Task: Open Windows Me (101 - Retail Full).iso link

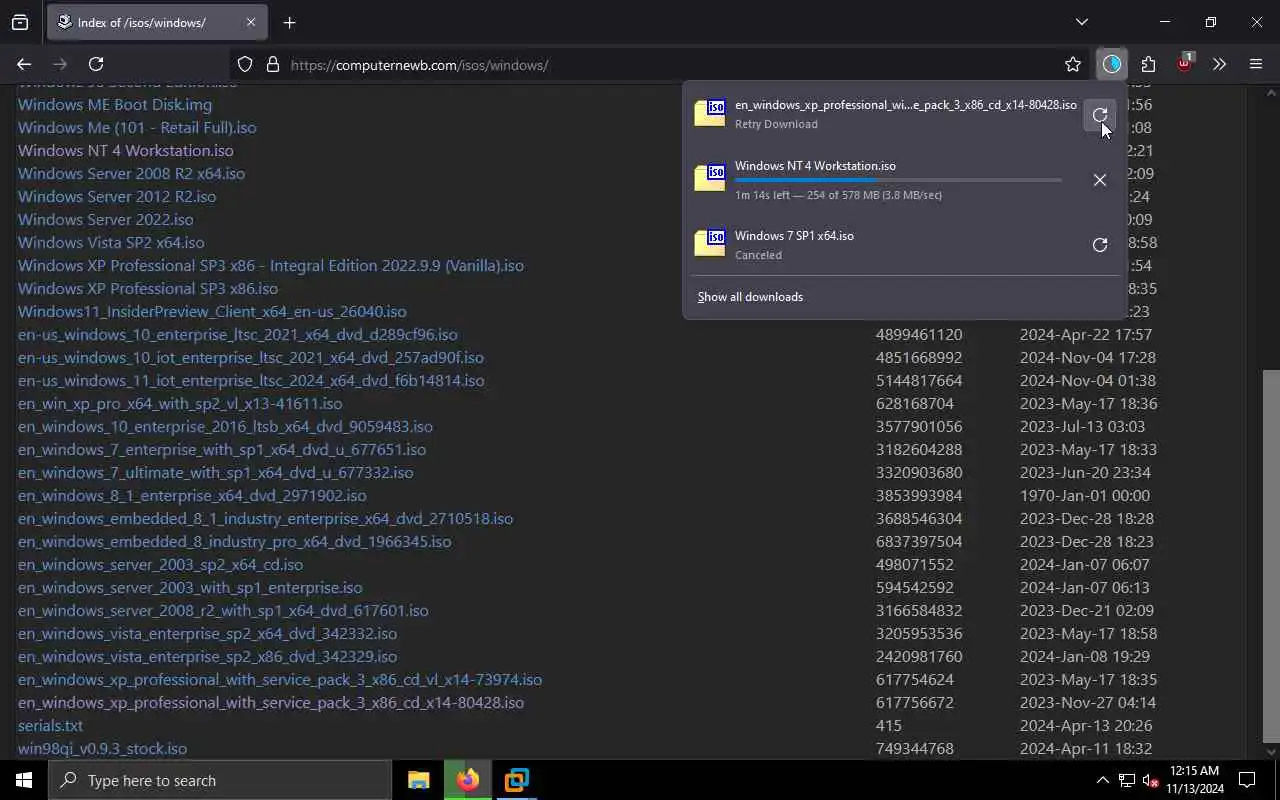Action: 137,127
